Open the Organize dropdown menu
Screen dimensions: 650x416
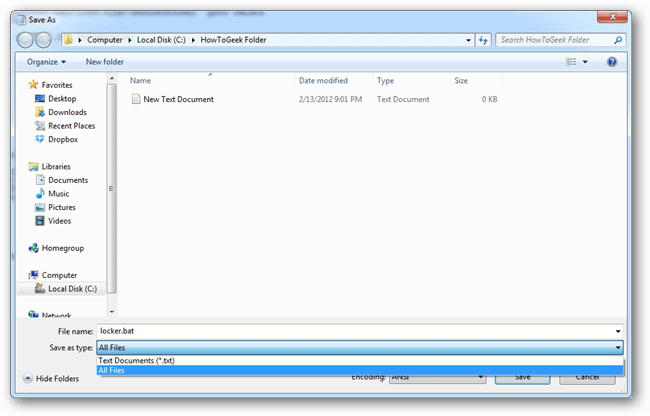tap(45, 61)
